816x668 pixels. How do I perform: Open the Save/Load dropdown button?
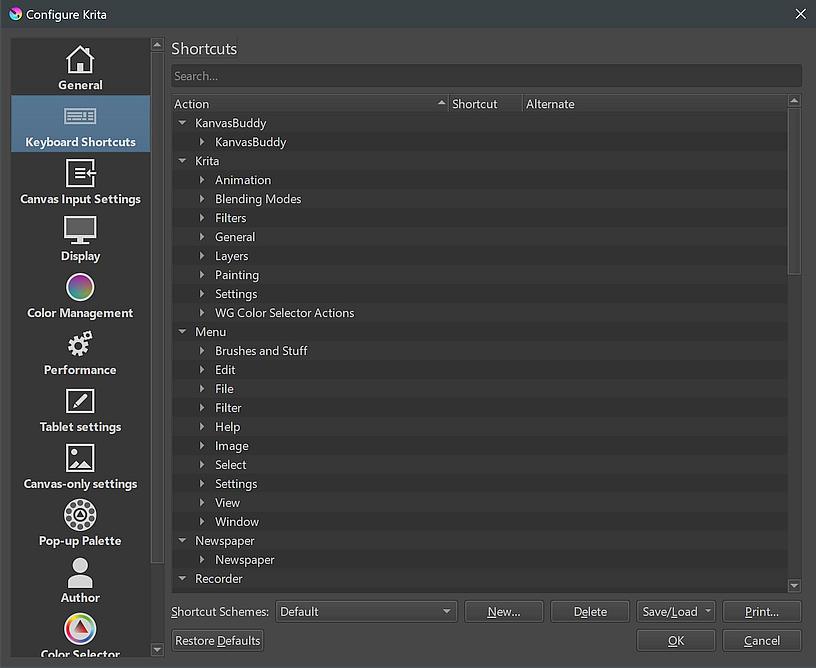pyautogui.click(x=676, y=611)
